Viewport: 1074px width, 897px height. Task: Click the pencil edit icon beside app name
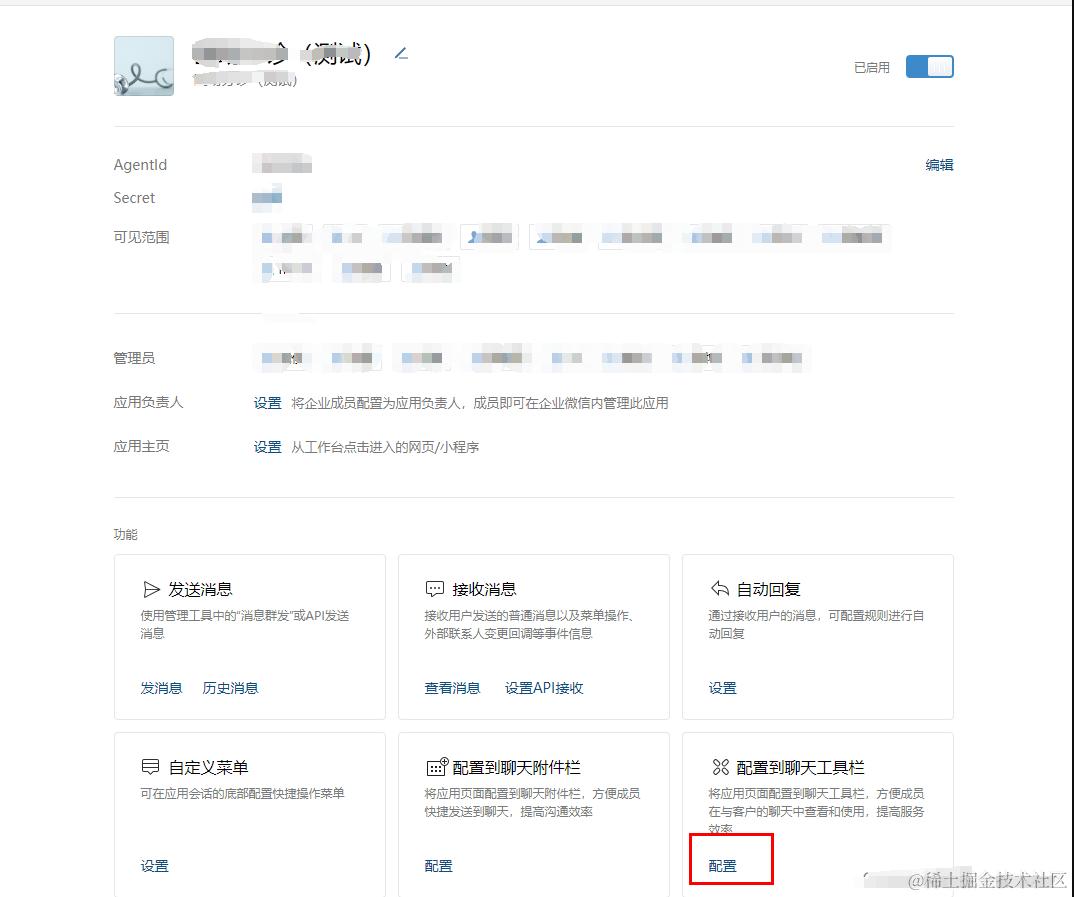coord(401,53)
